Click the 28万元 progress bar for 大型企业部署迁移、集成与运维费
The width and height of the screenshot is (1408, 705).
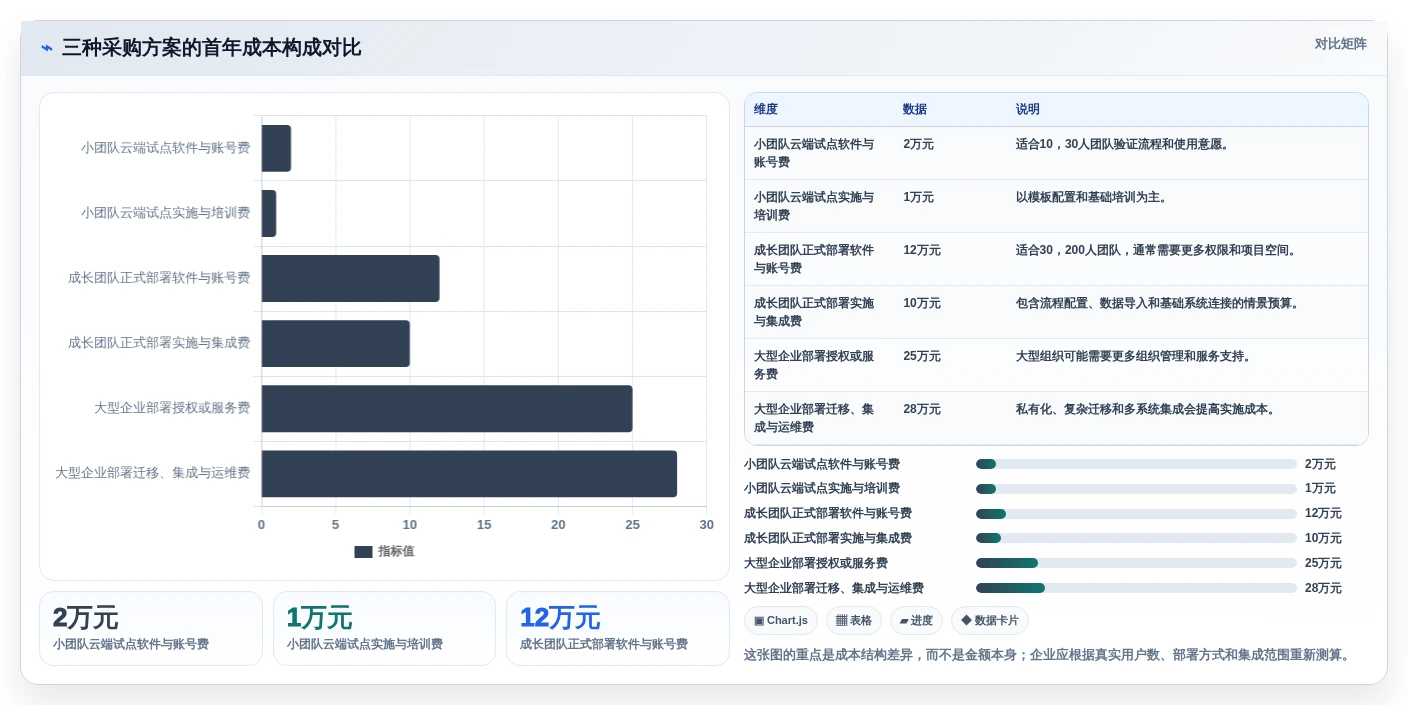[1136, 588]
